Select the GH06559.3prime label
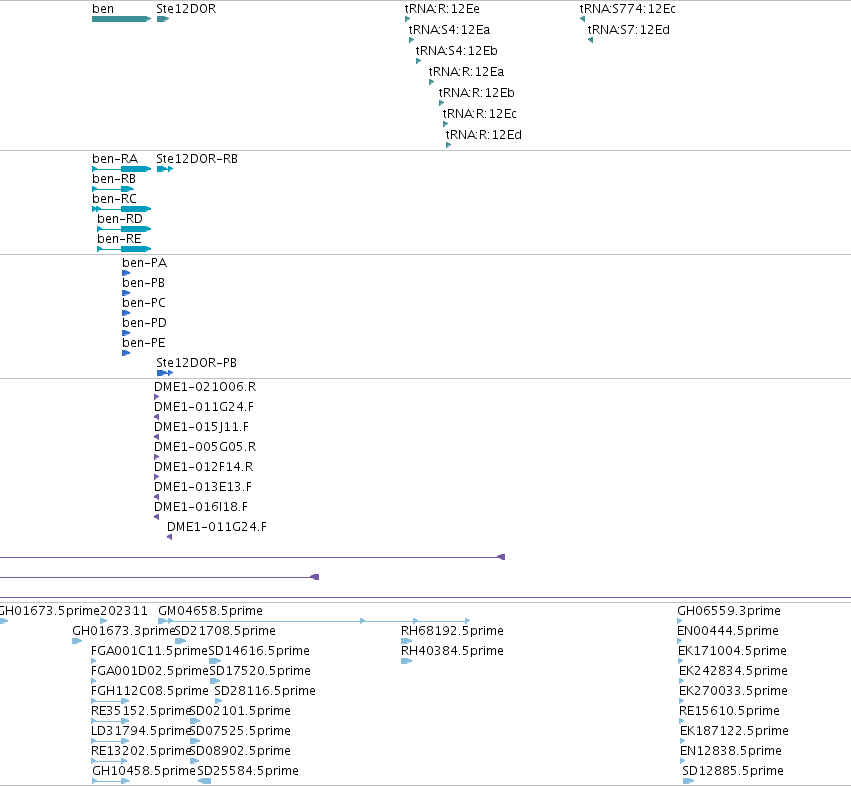The height and width of the screenshot is (786, 851). point(729,611)
